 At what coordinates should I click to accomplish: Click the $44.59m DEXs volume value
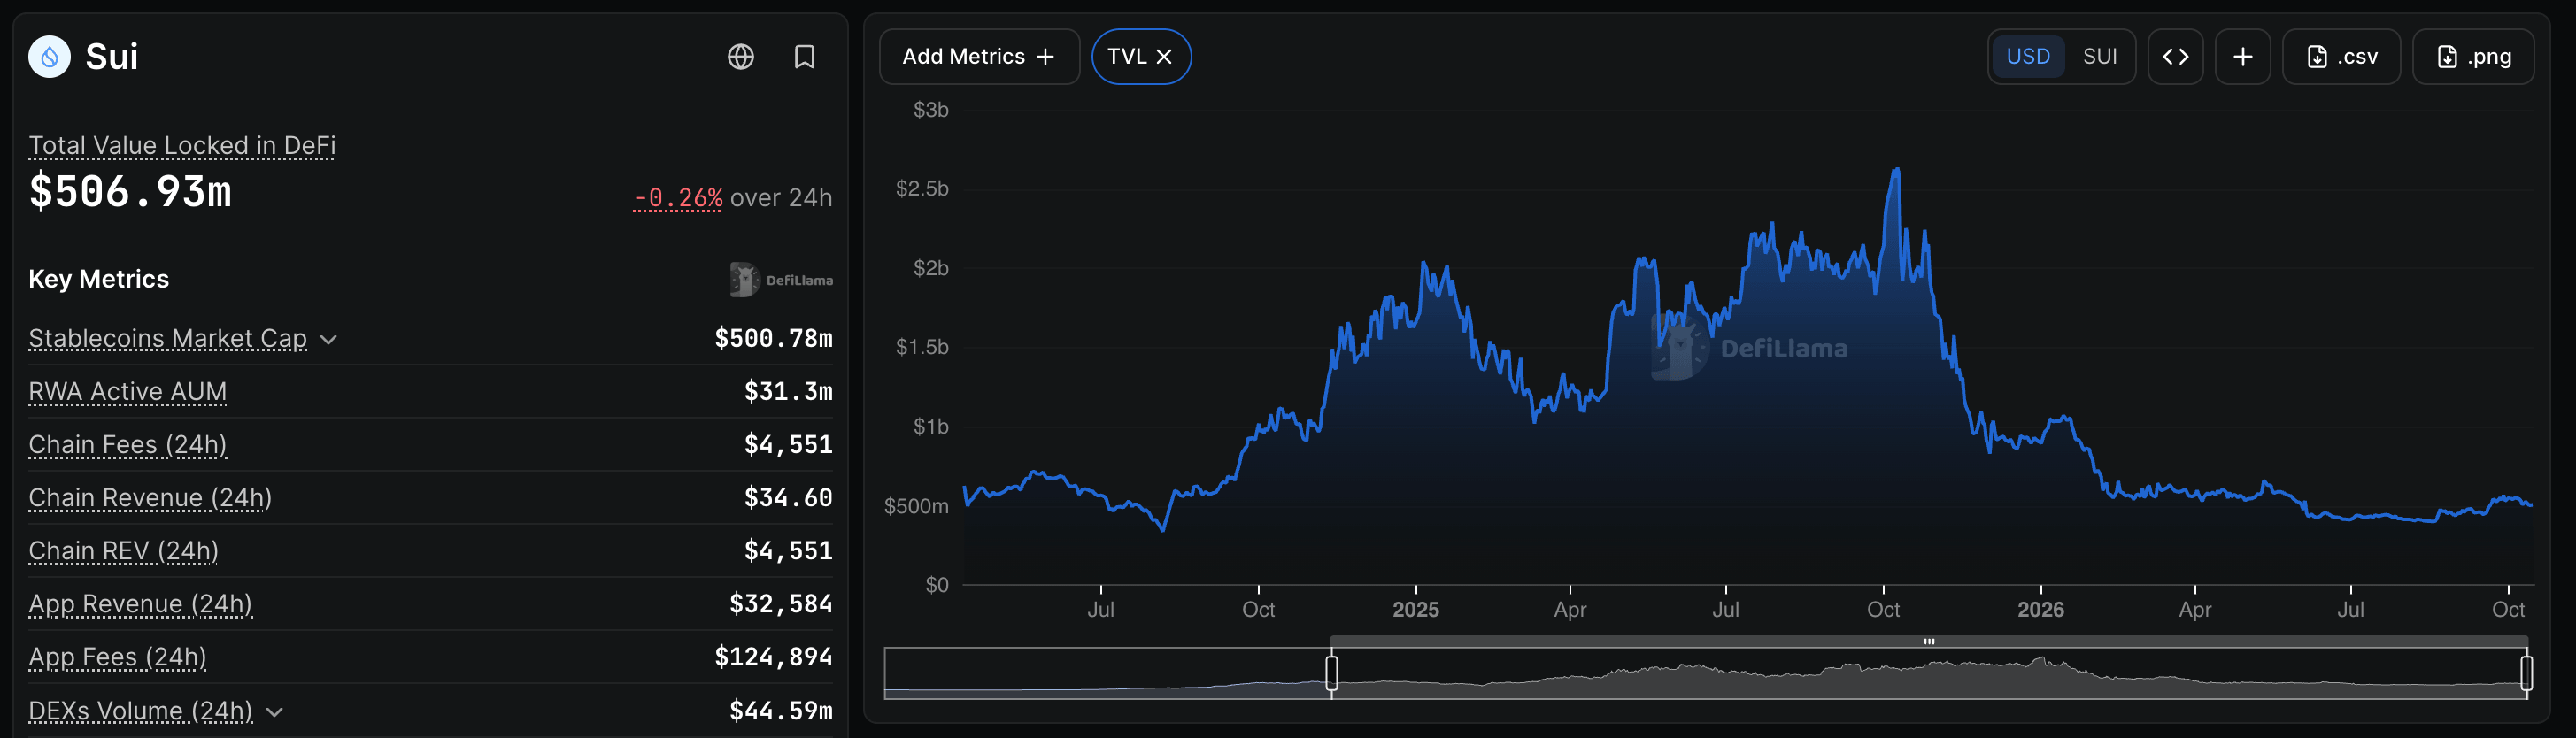coord(781,711)
